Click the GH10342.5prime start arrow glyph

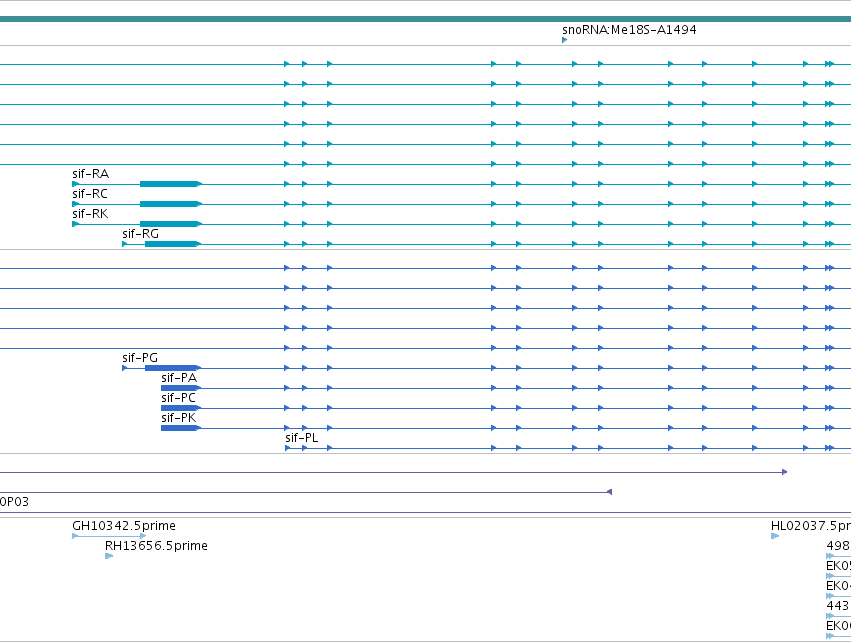tap(75, 536)
